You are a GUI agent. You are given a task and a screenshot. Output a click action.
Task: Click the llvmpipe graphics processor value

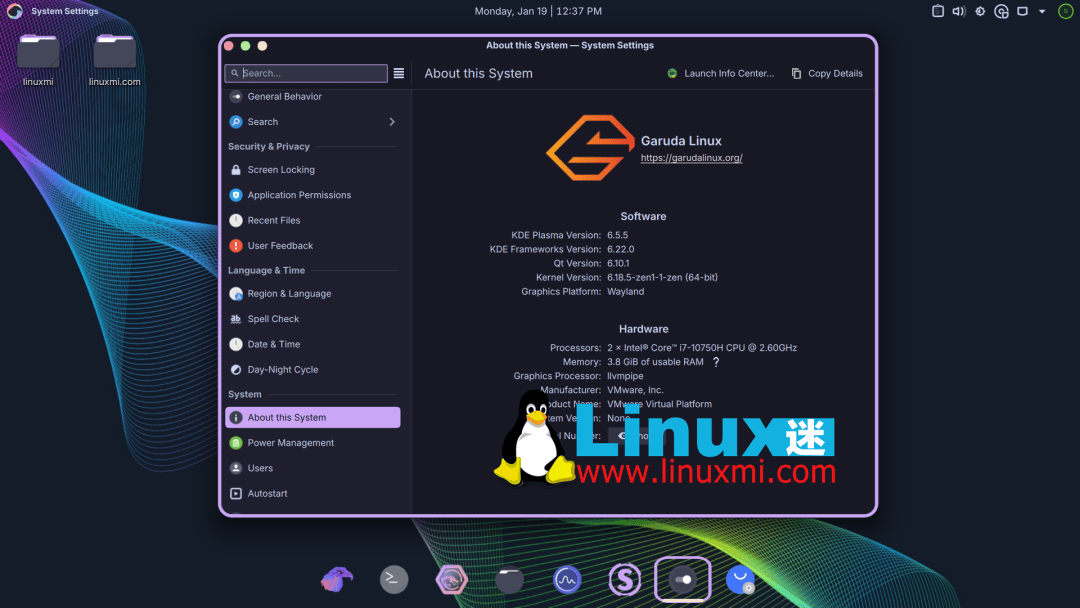tap(625, 376)
